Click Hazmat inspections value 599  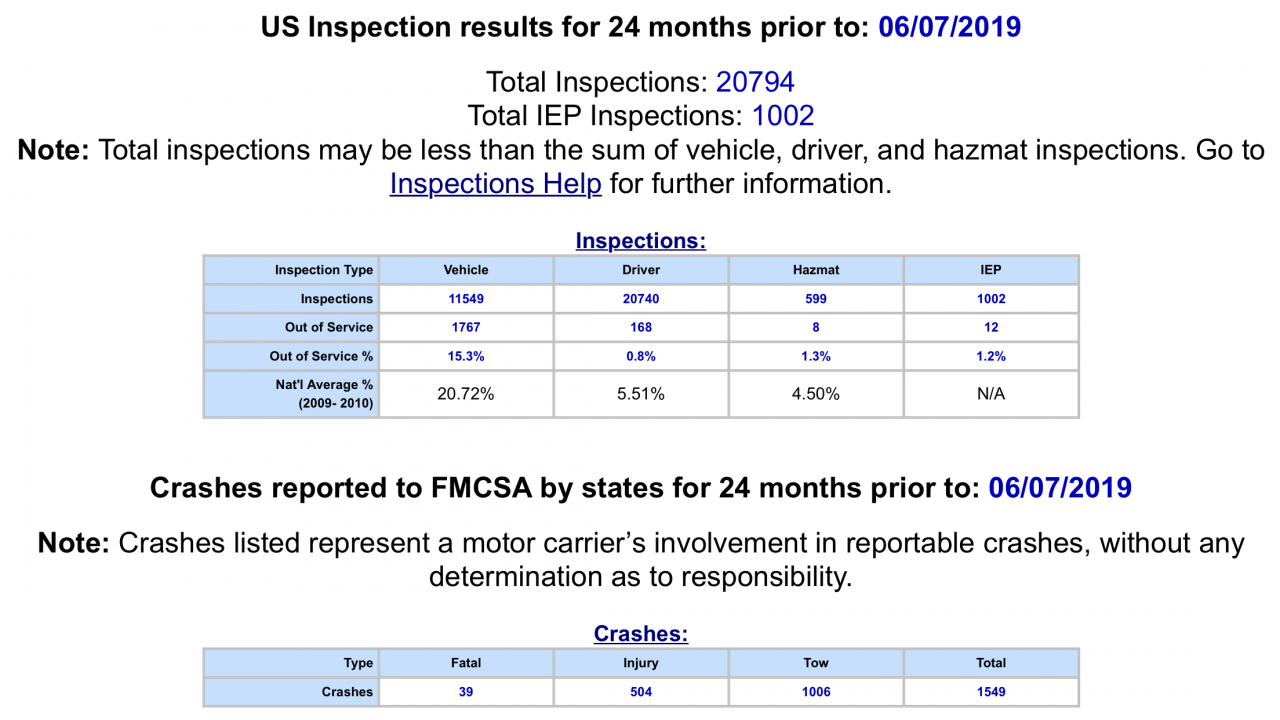[x=816, y=299]
